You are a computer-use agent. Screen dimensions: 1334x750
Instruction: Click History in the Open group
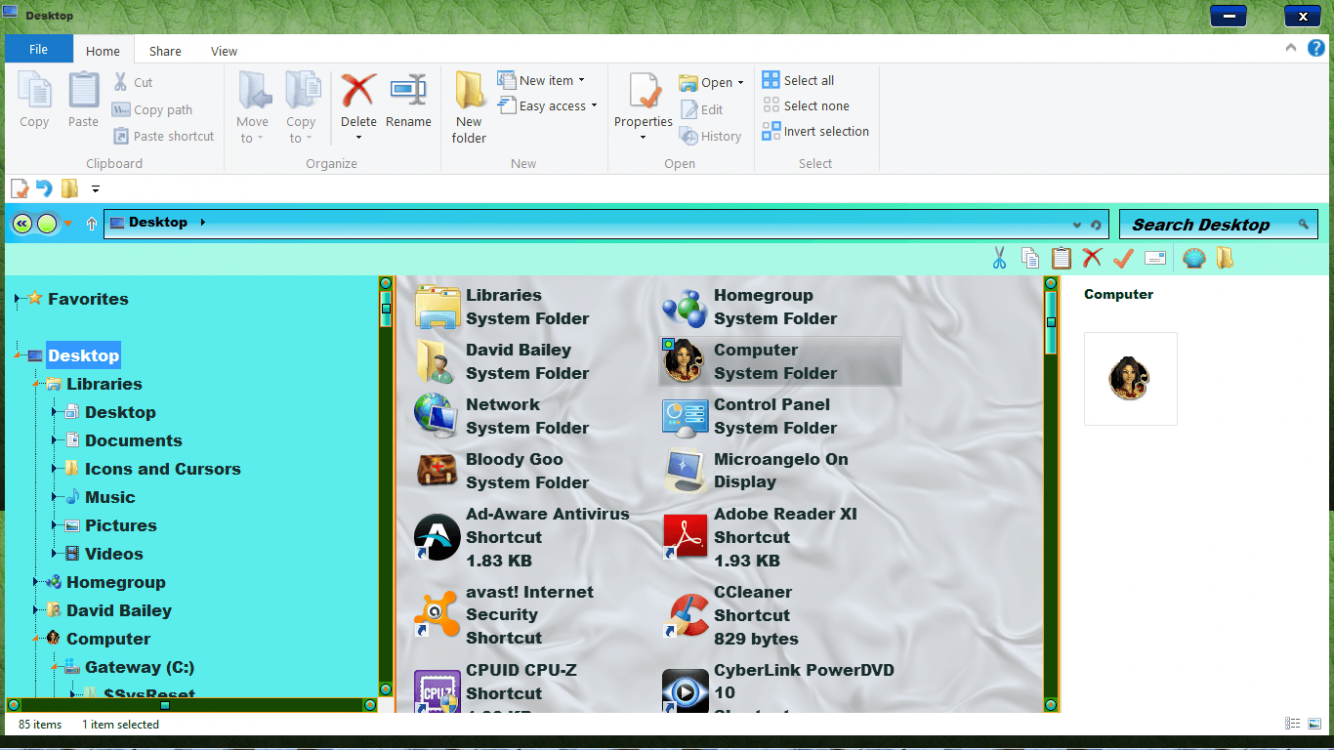(711, 136)
